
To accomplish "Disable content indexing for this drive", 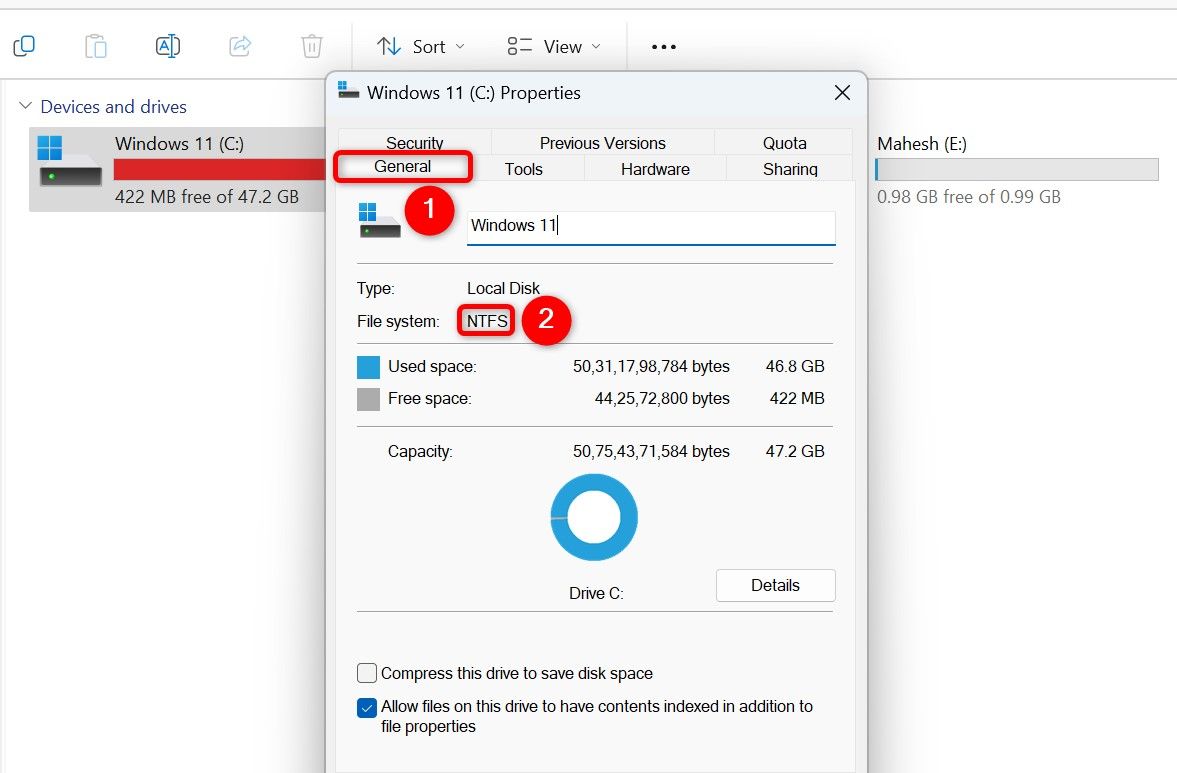I will [367, 707].
